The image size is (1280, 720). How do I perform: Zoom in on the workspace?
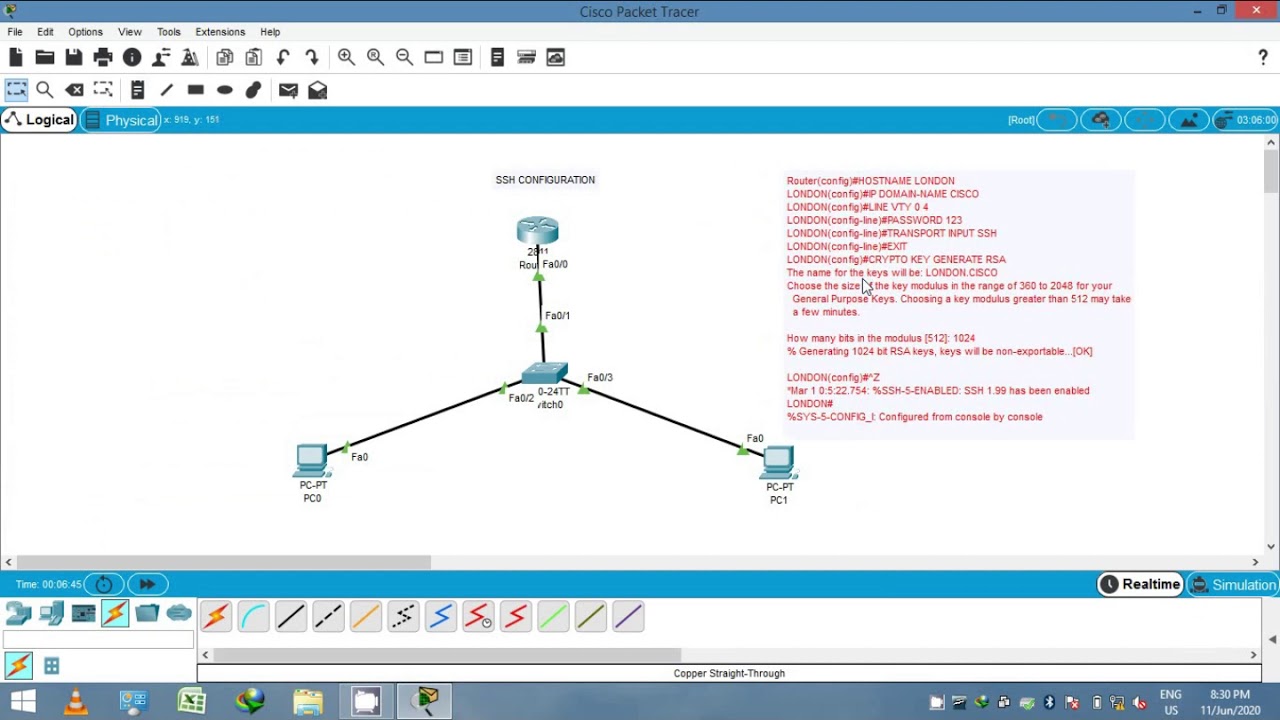[346, 57]
